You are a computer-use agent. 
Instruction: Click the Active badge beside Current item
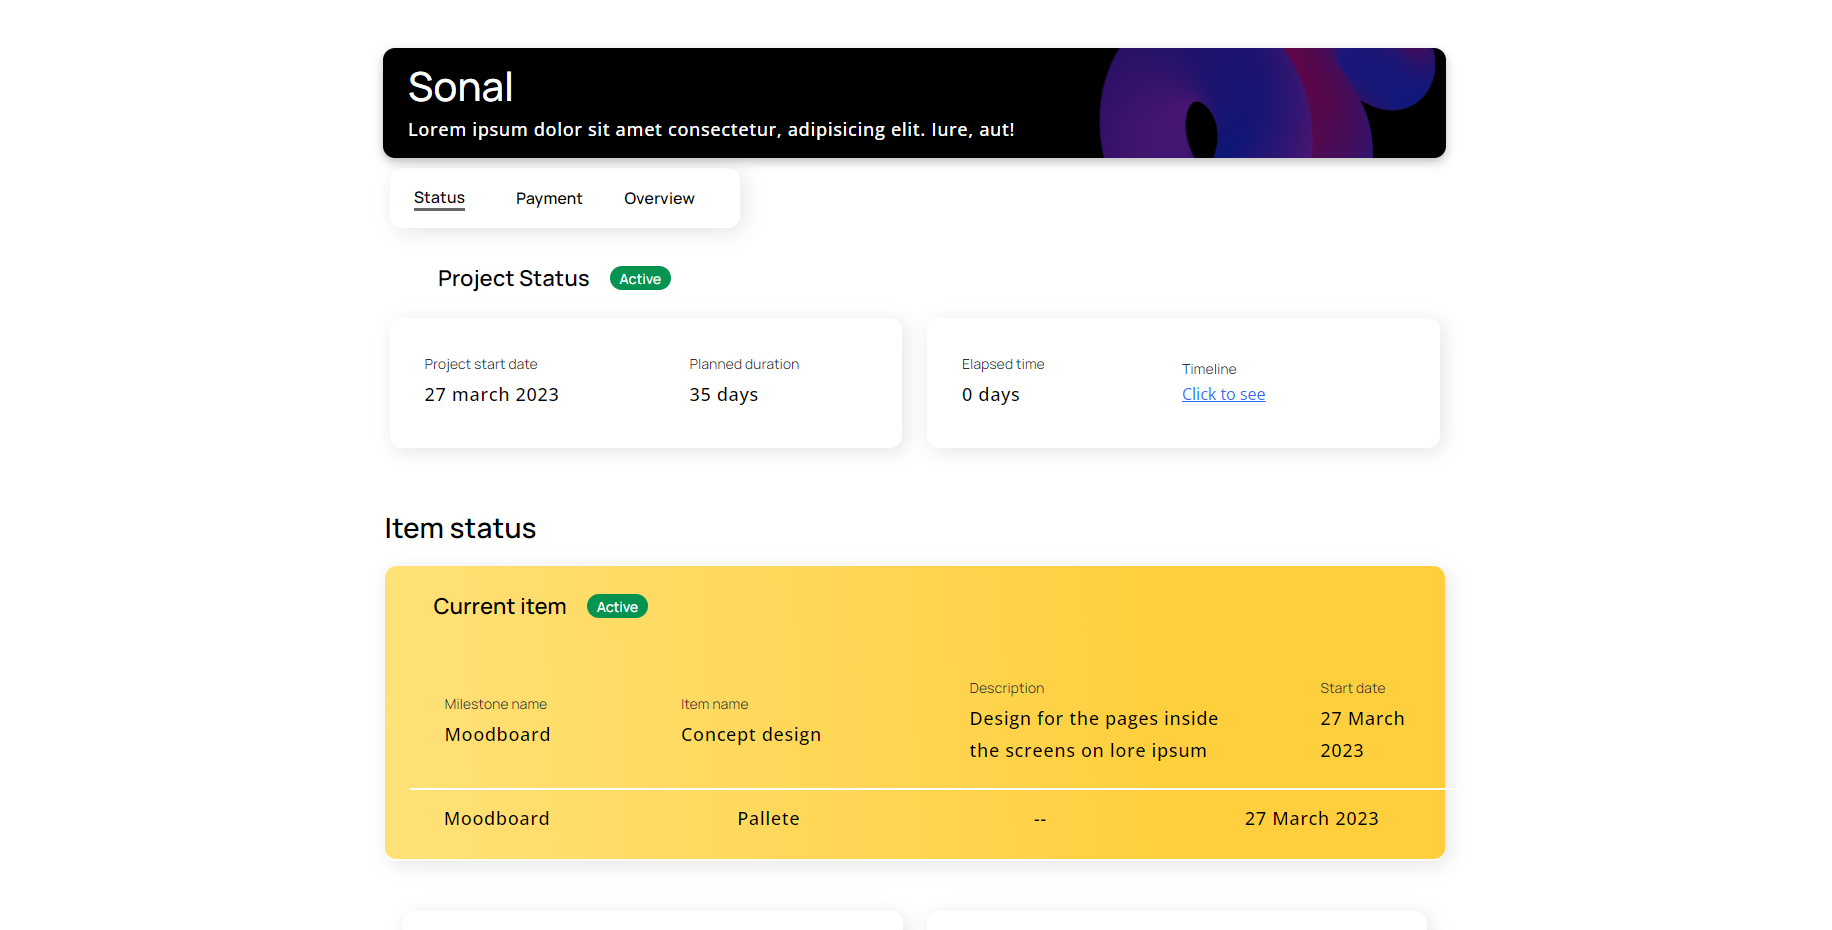tap(616, 606)
